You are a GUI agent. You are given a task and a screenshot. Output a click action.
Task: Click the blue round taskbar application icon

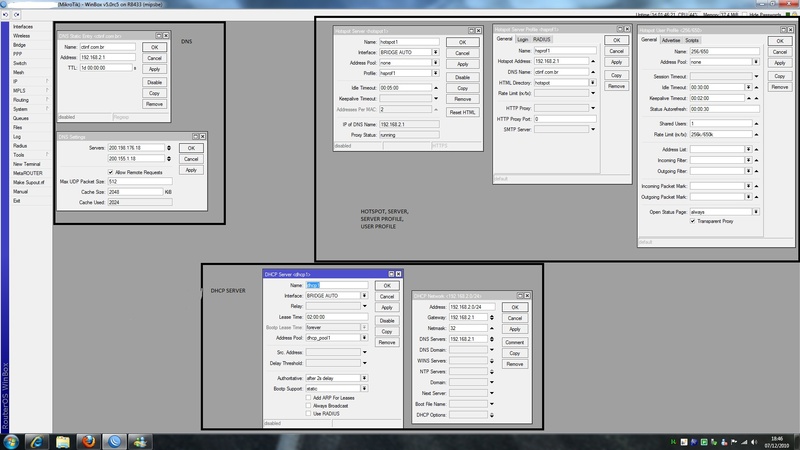click(x=113, y=441)
